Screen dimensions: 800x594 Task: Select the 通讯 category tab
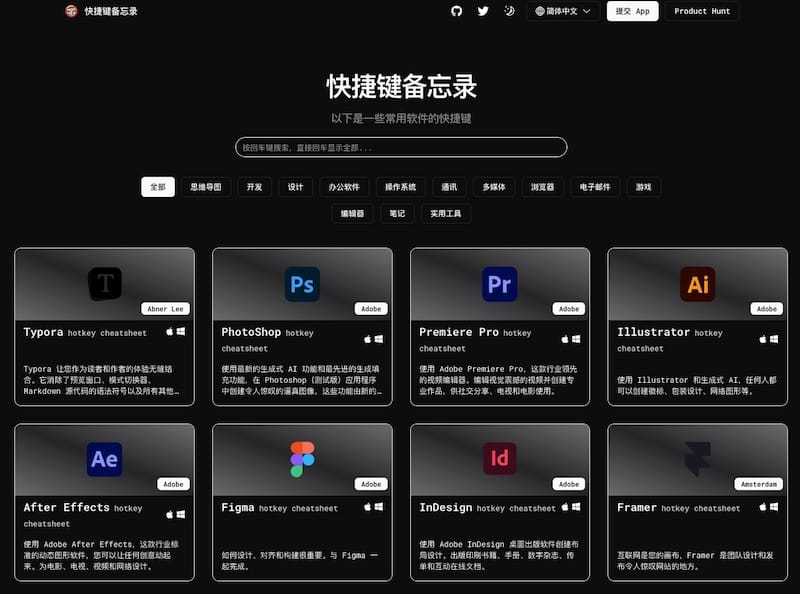[x=449, y=187]
